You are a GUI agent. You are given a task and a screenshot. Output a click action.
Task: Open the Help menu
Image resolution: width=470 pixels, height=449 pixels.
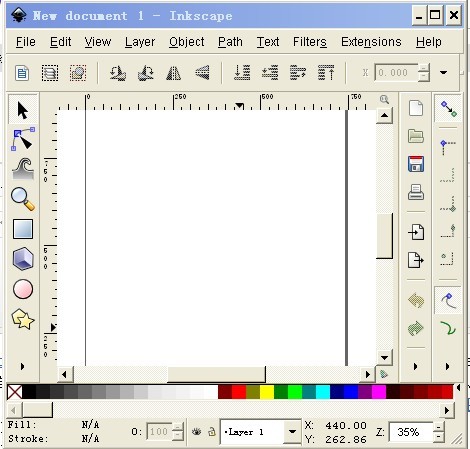point(429,42)
